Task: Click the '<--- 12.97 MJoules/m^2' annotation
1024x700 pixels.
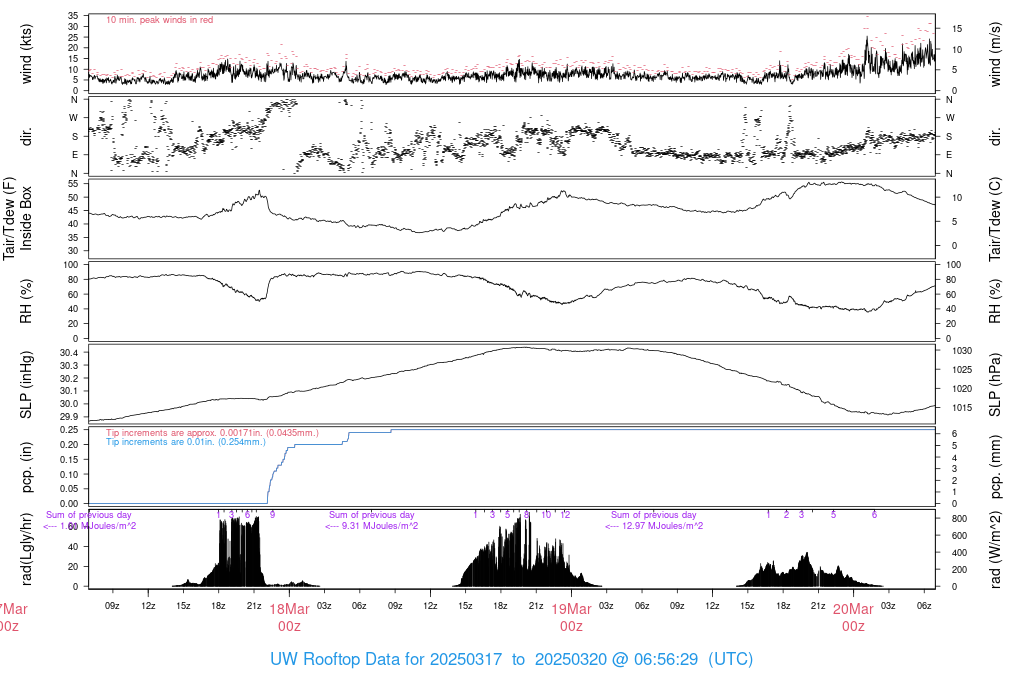Action: pos(654,526)
